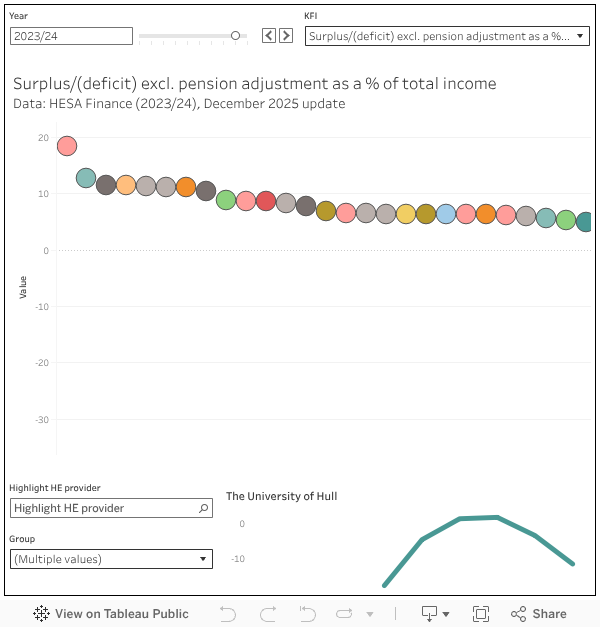Image resolution: width=600 pixels, height=627 pixels.
Task: Step to previous year with left arrow
Action: (x=268, y=36)
